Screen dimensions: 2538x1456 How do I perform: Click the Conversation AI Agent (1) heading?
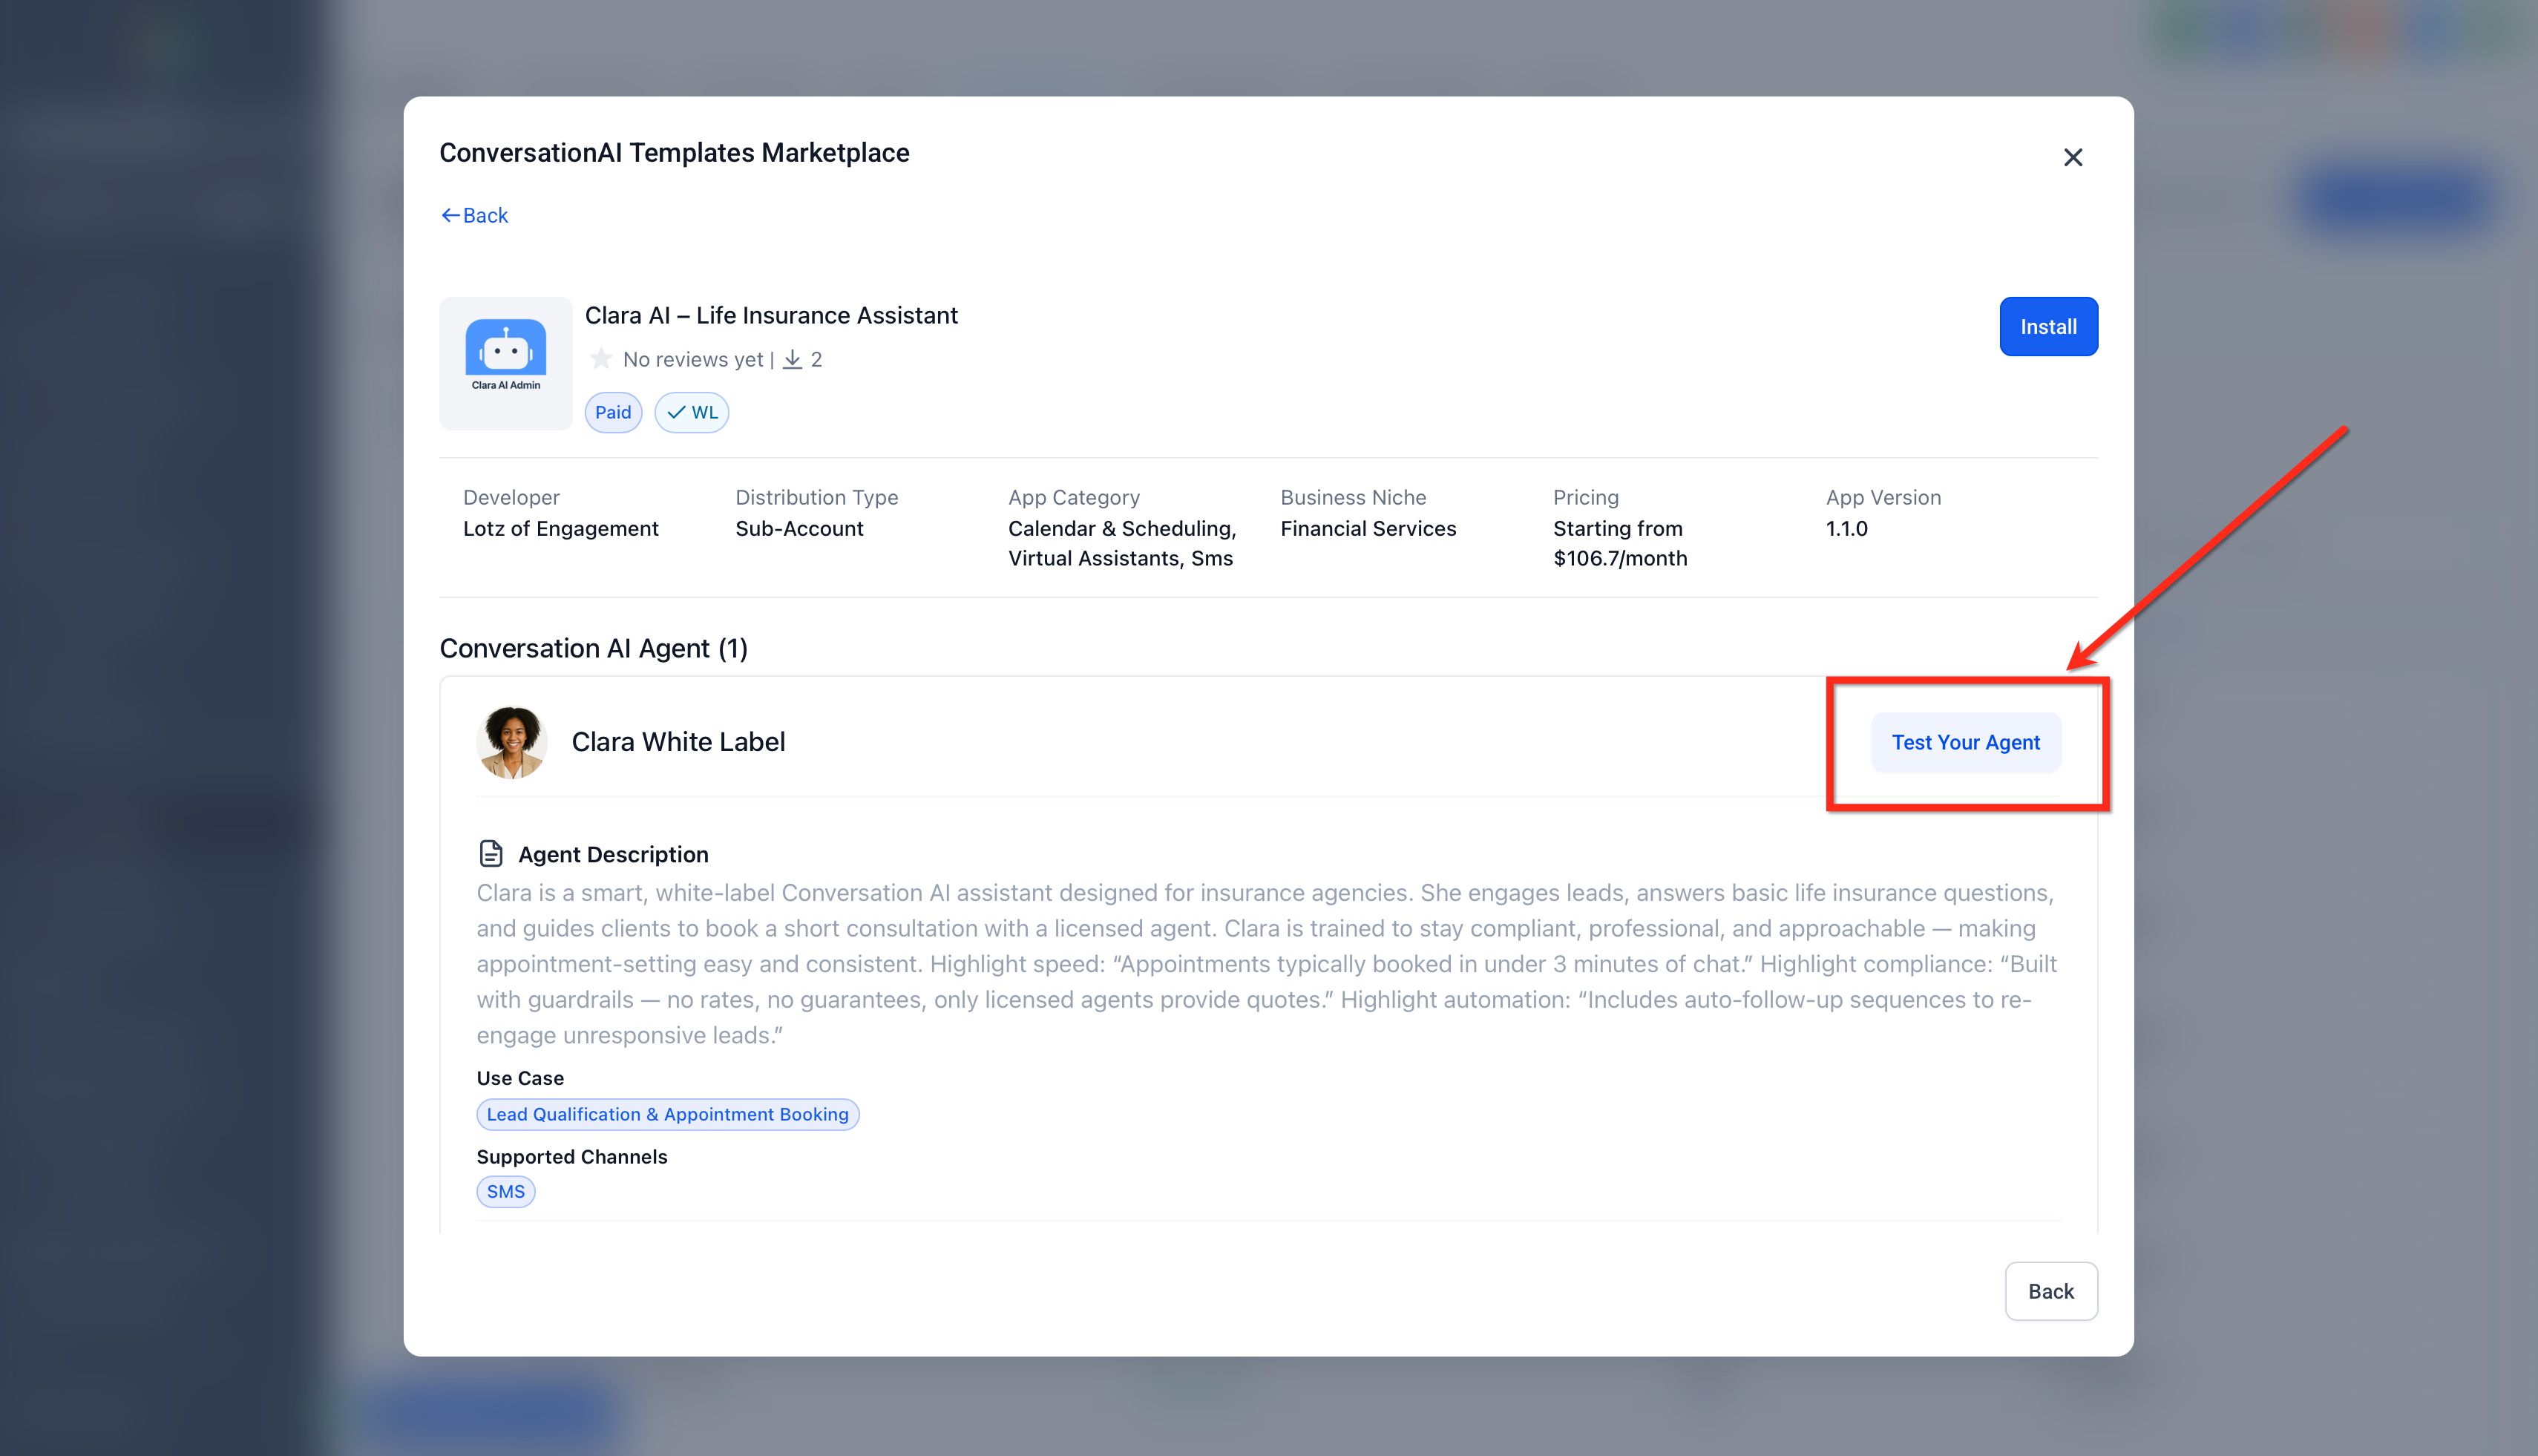(x=593, y=648)
